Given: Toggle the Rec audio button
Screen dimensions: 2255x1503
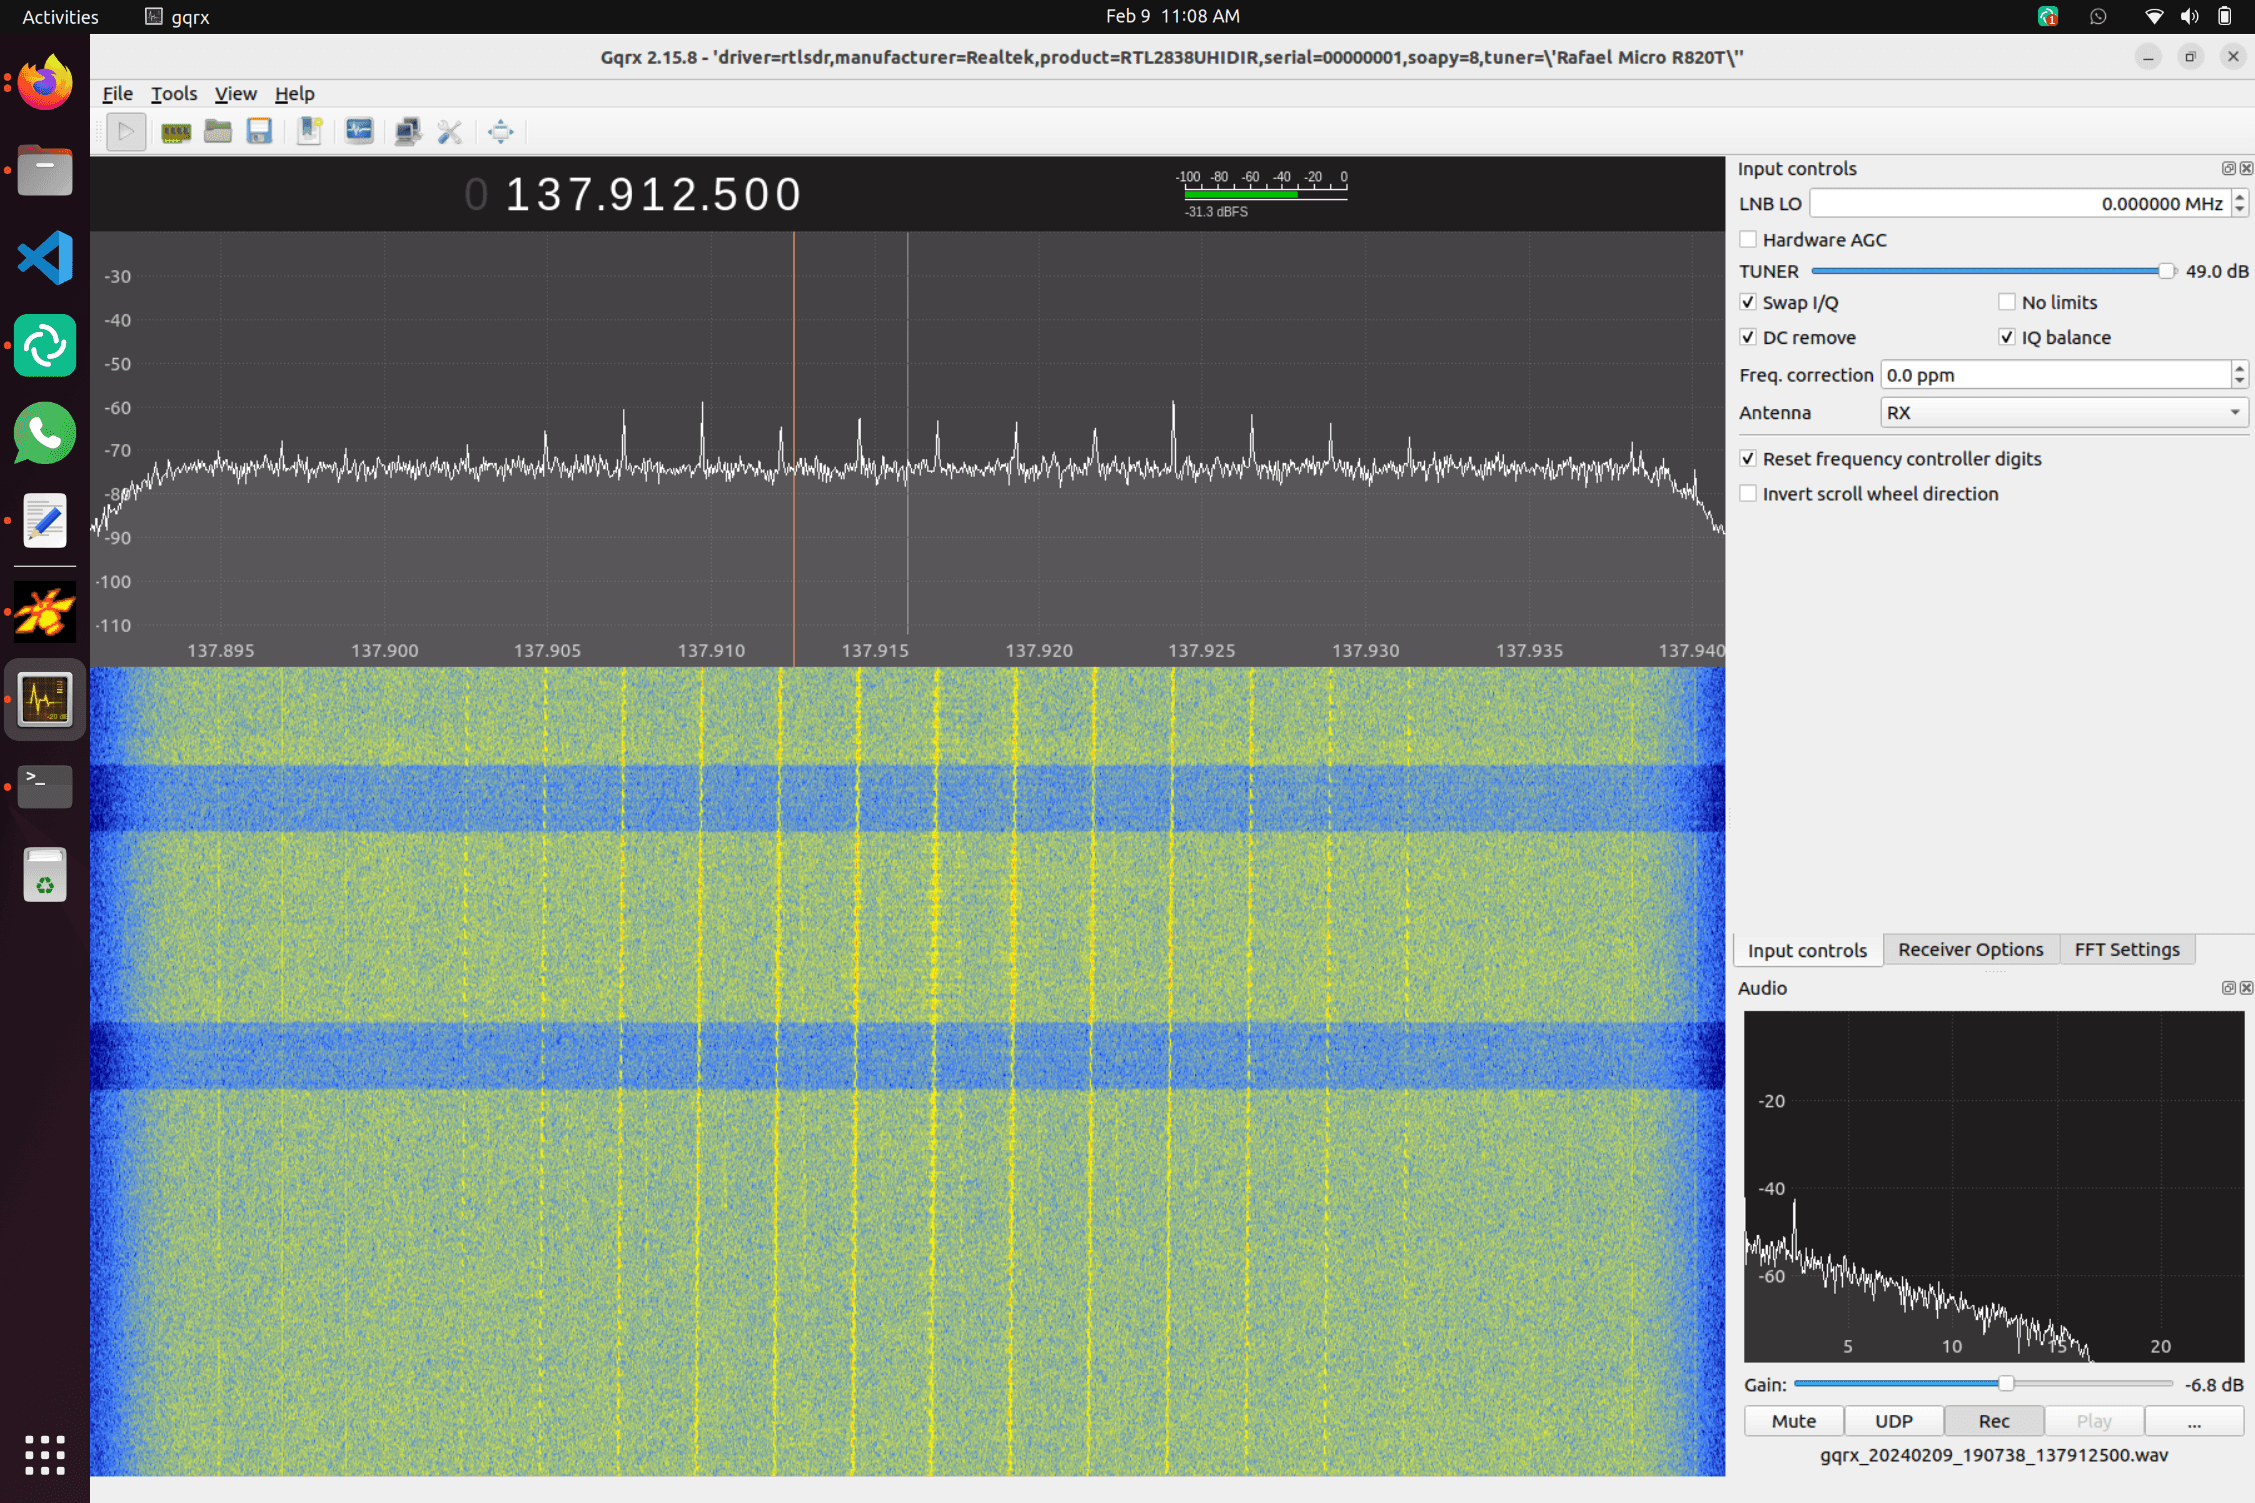Looking at the screenshot, I should [x=1993, y=1421].
